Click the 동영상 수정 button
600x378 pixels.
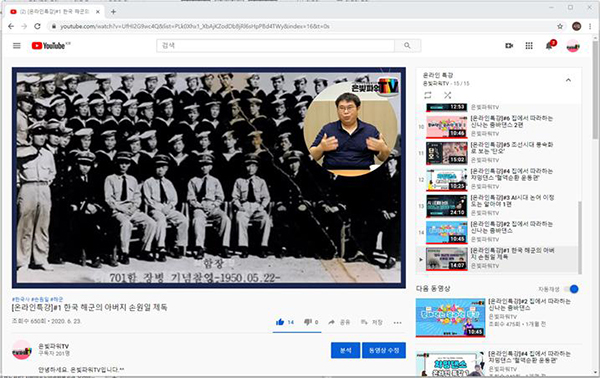[384, 350]
